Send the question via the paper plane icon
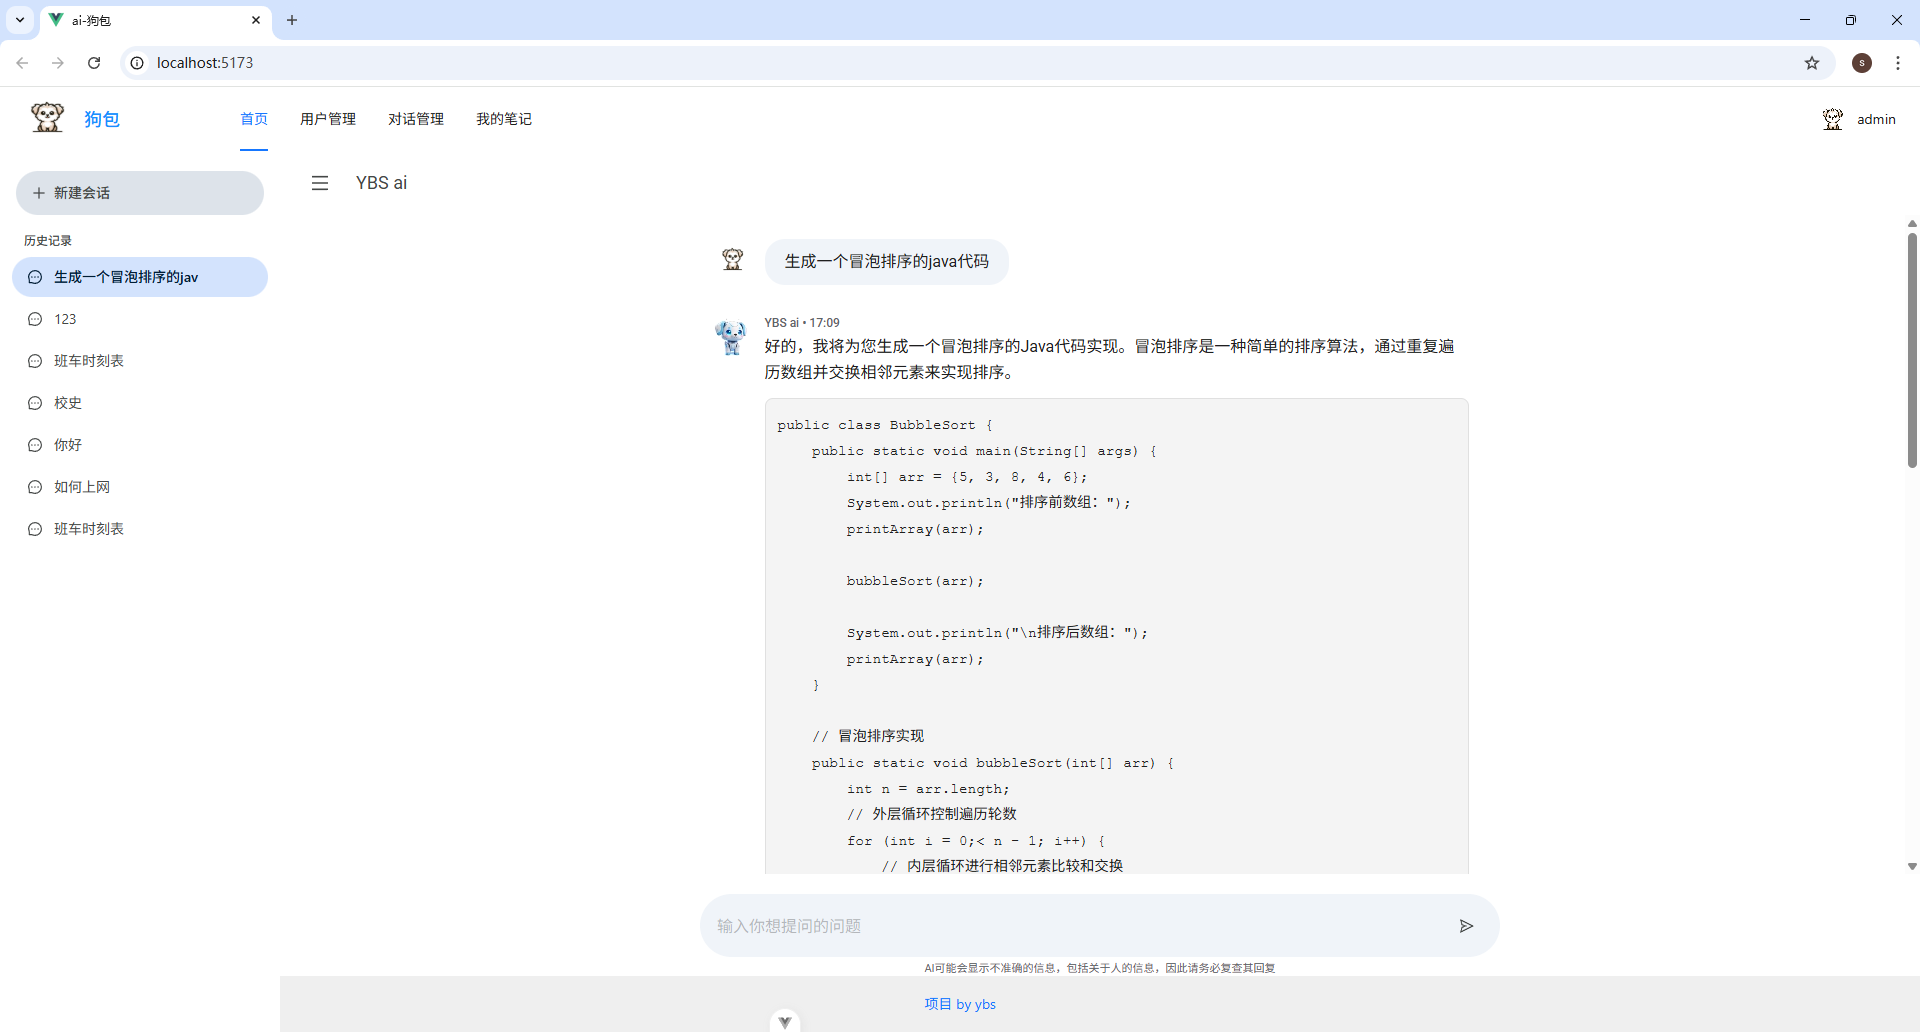The width and height of the screenshot is (1920, 1032). 1466,925
